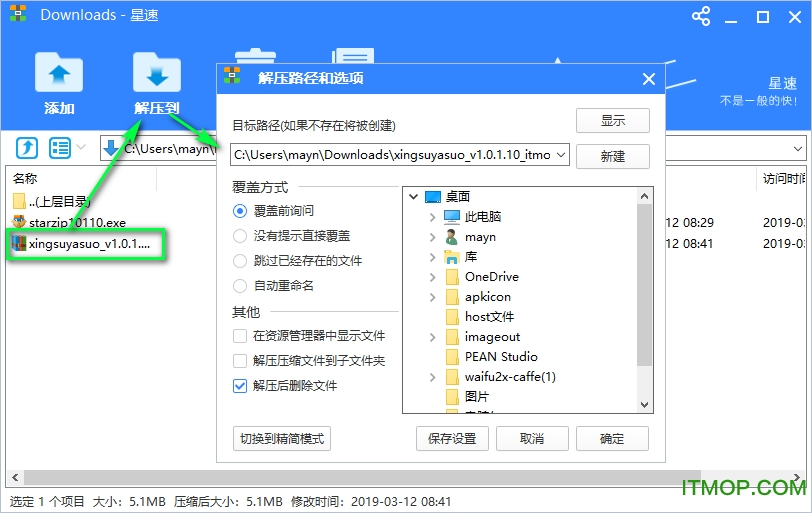This screenshot has width=812, height=513.
Task: Select 跳过已经存在的文件 radio option
Action: coord(240,261)
